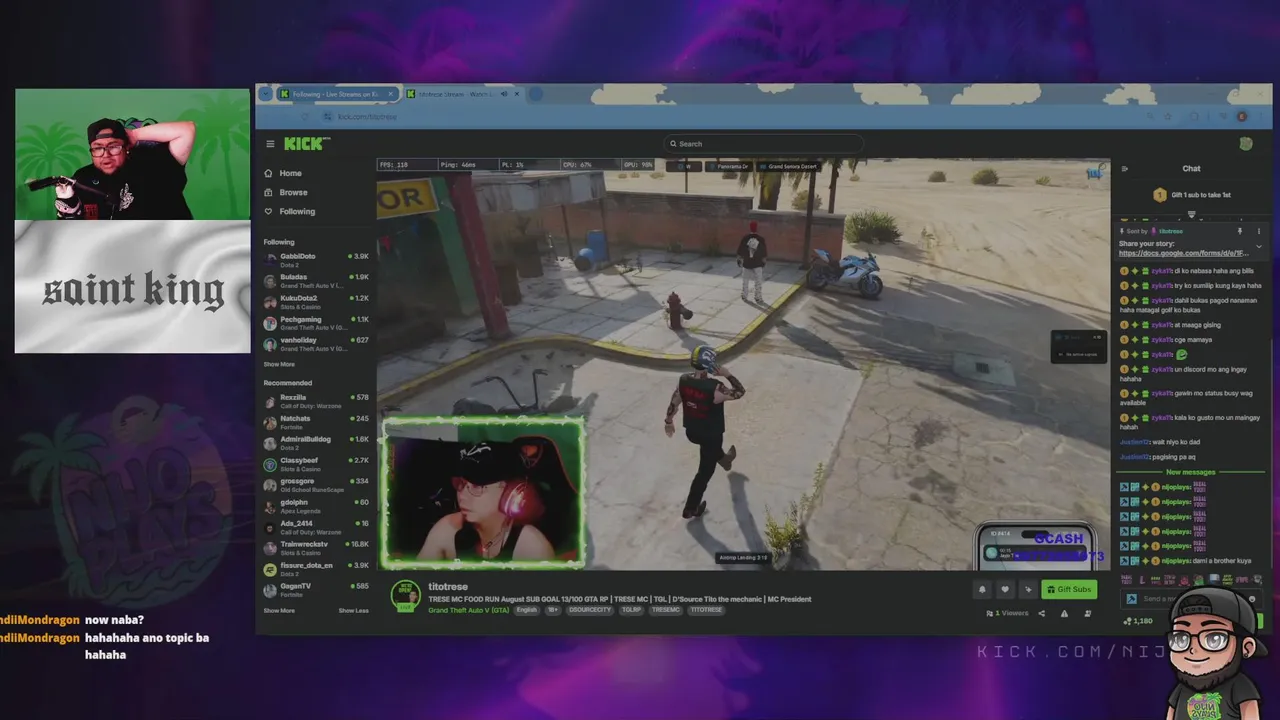Open the GabbiDoto channel
The height and width of the screenshot is (720, 1280).
[316, 259]
